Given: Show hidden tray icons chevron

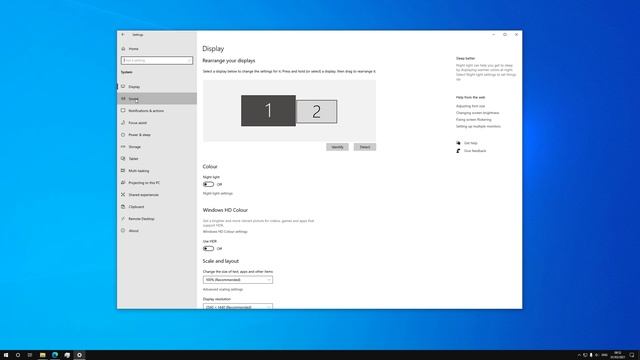Looking at the screenshot, I should coord(579,355).
